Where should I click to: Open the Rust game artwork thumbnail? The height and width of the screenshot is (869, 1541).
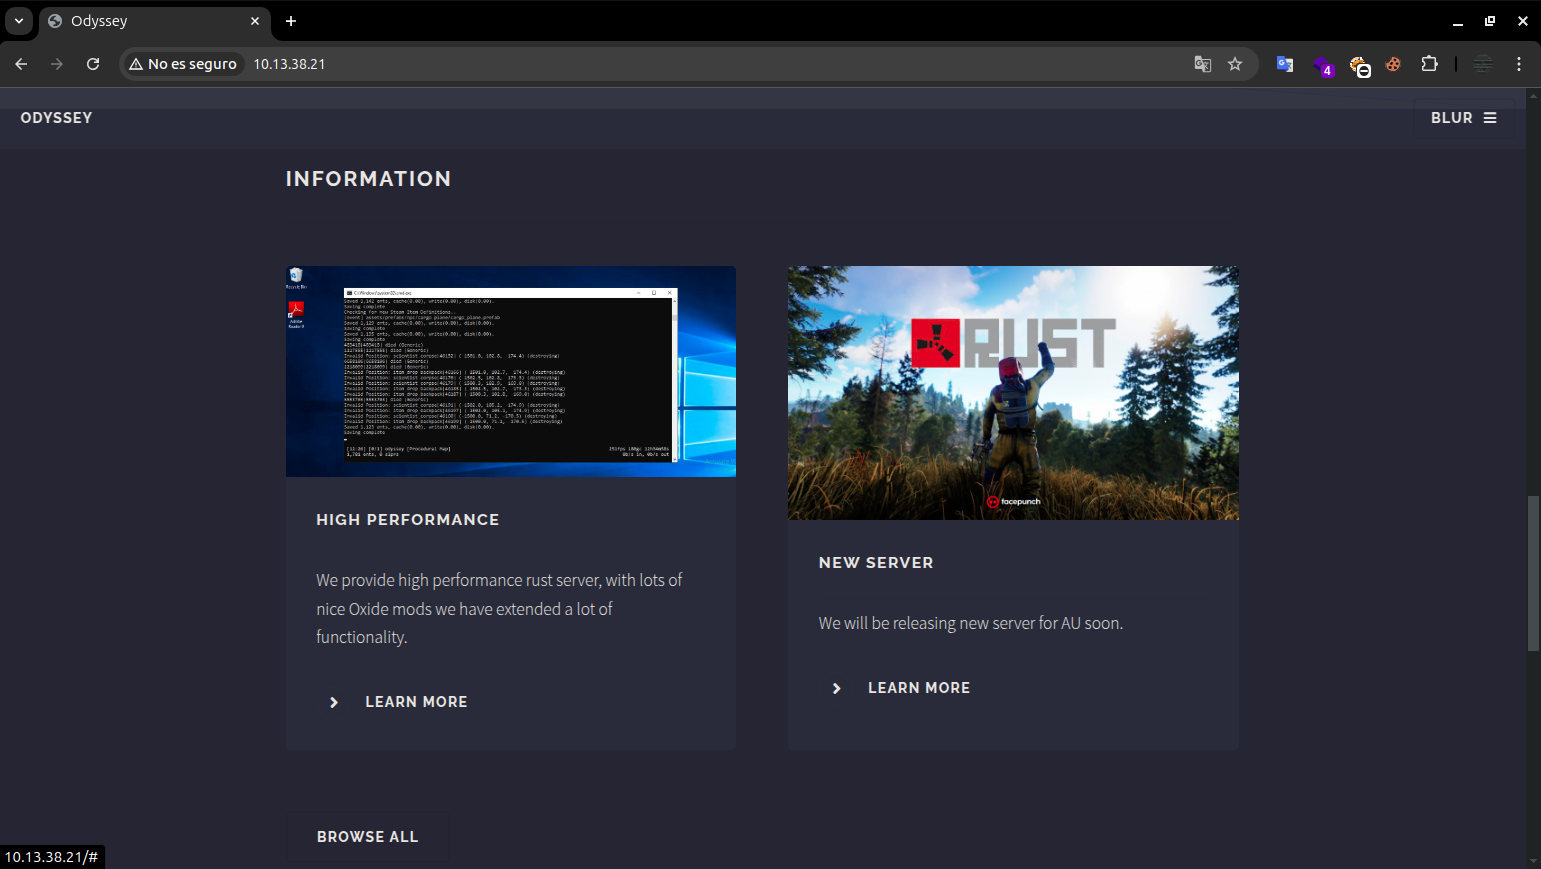[x=1012, y=392]
